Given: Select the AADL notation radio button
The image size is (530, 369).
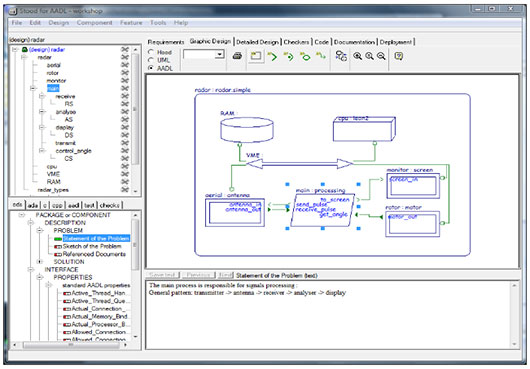Looking at the screenshot, I should tap(151, 68).
